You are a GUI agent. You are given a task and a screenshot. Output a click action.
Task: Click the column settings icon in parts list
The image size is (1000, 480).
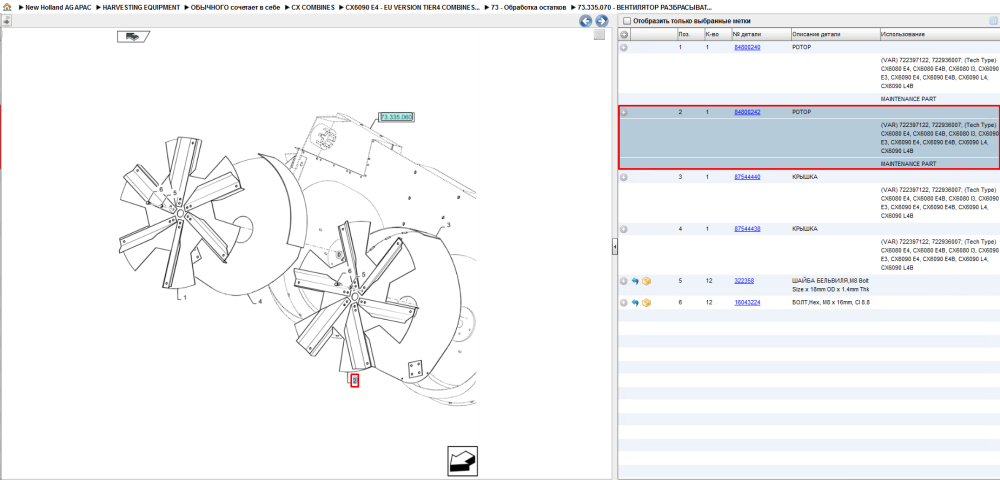pyautogui.click(x=992, y=21)
